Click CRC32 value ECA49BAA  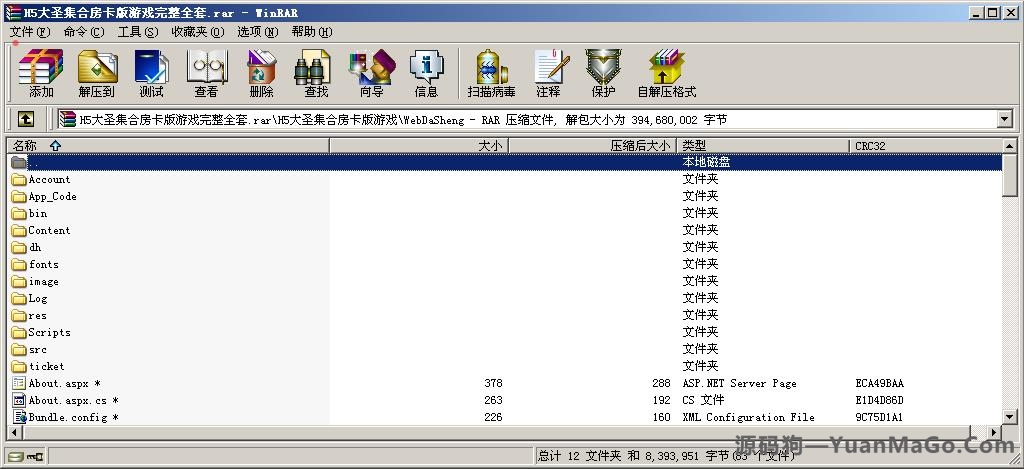879,383
